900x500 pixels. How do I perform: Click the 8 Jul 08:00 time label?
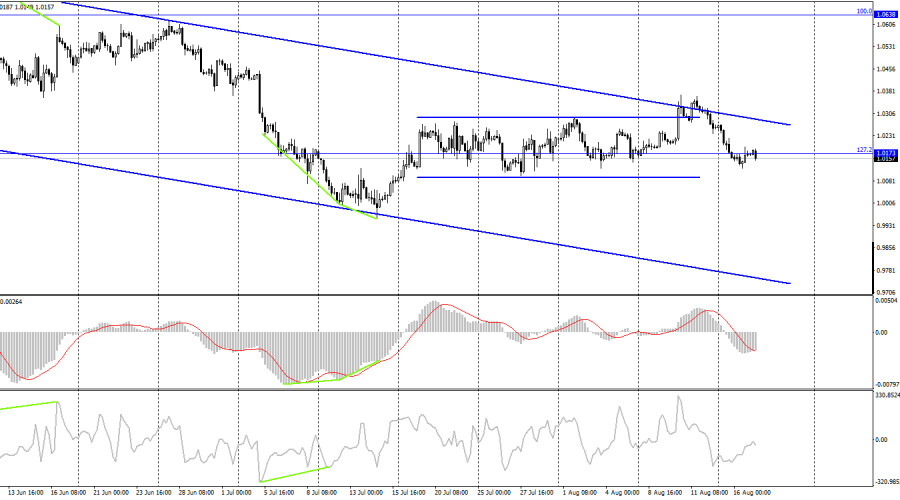point(321,493)
